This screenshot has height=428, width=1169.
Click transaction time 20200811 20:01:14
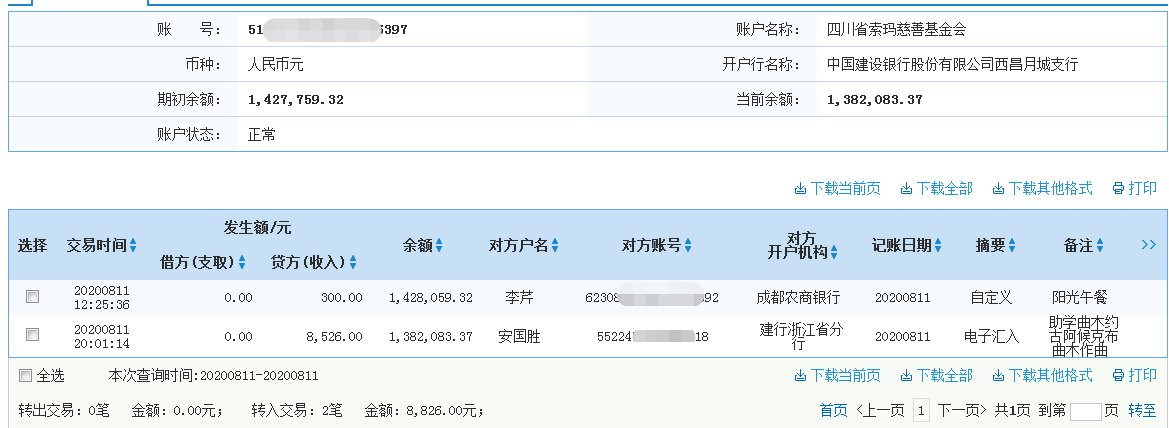coord(102,336)
